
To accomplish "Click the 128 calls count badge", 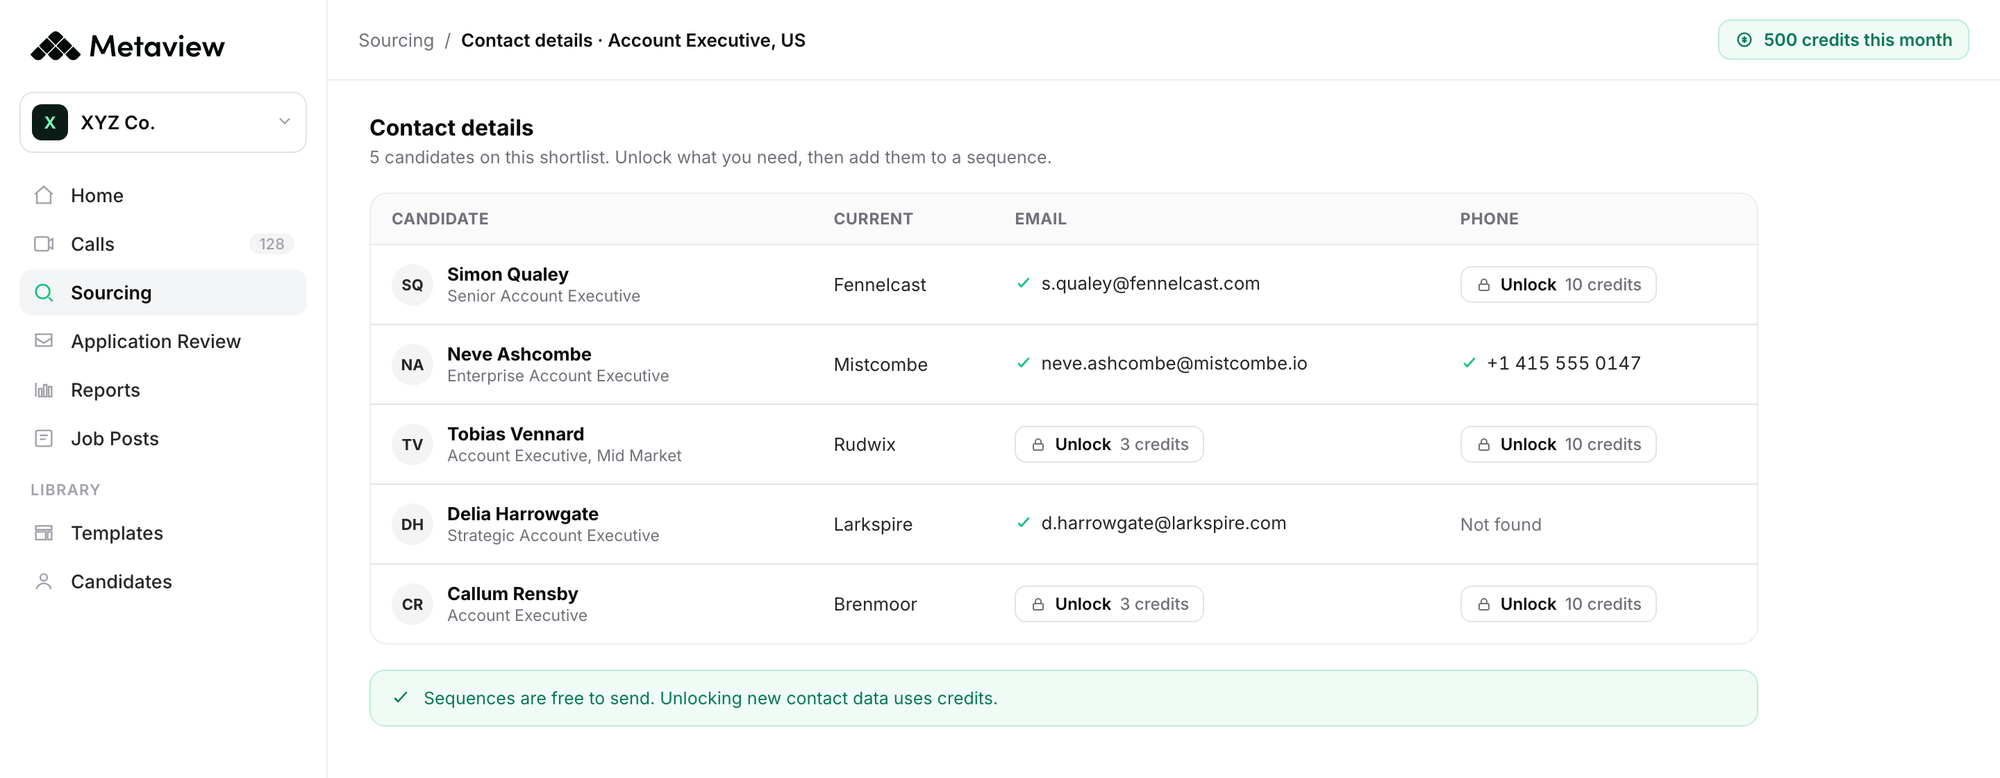I will tap(271, 244).
